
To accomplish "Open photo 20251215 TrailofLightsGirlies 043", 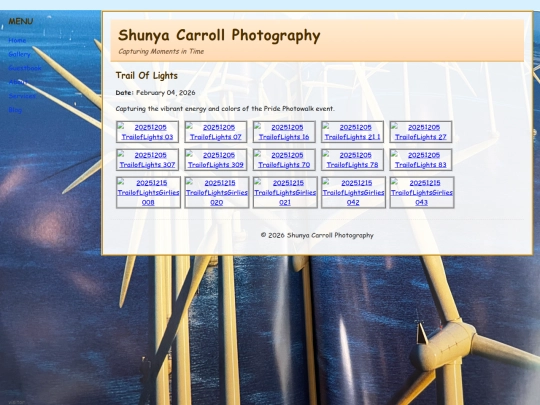I will [x=422, y=193].
